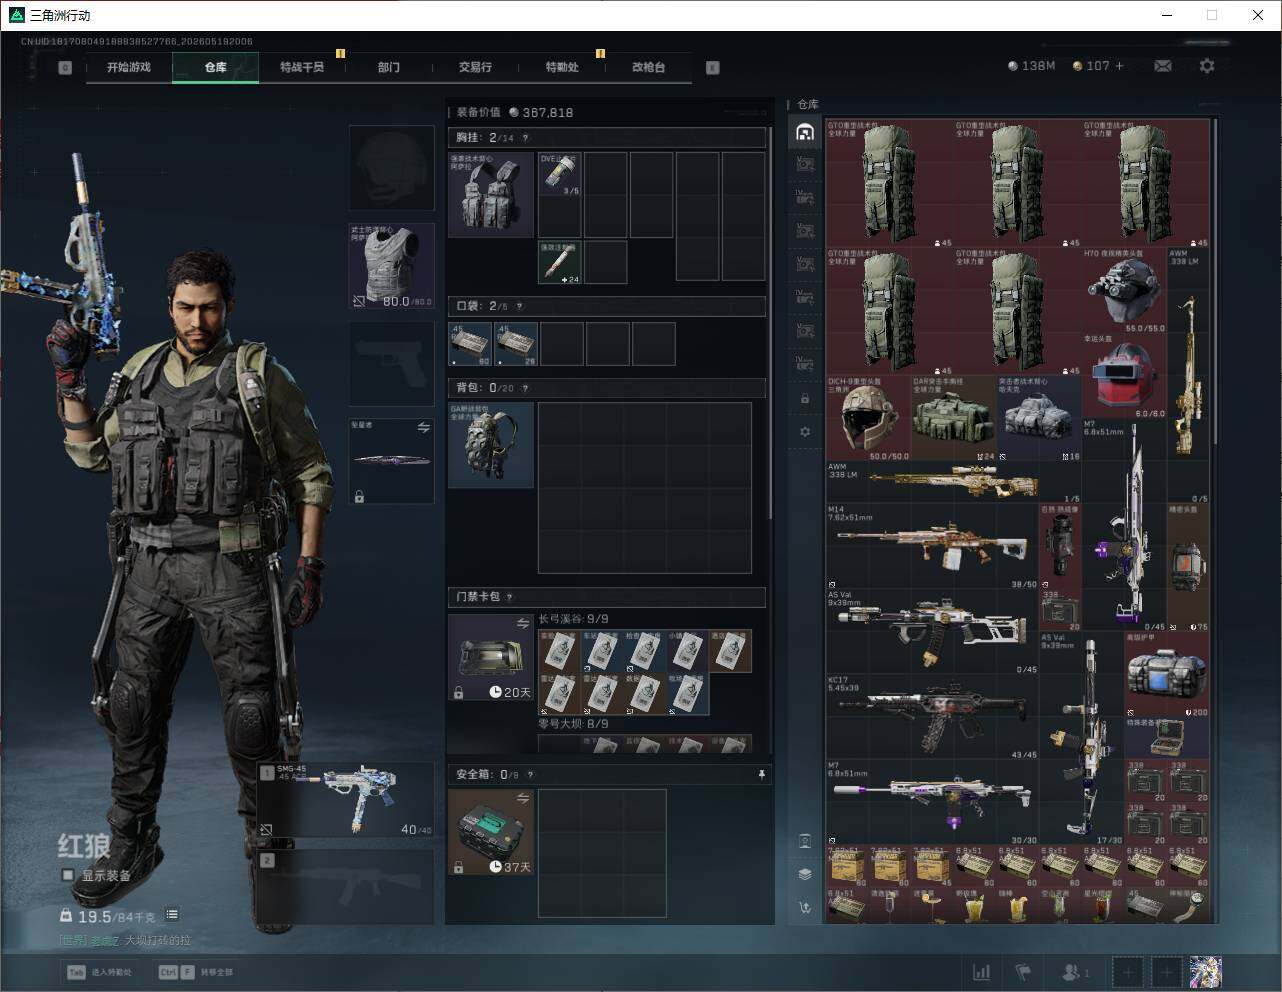Select the keycard case with 20天

[491, 657]
